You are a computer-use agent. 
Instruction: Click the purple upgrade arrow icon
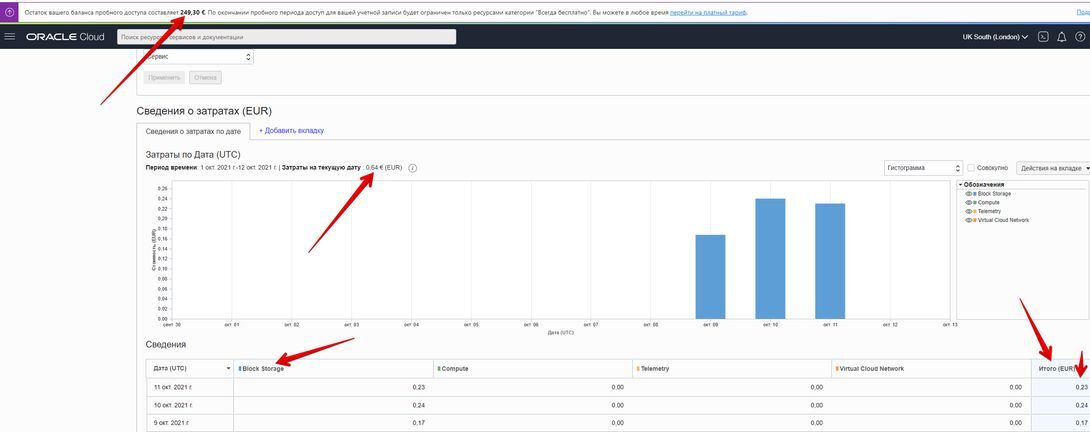click(x=10, y=12)
